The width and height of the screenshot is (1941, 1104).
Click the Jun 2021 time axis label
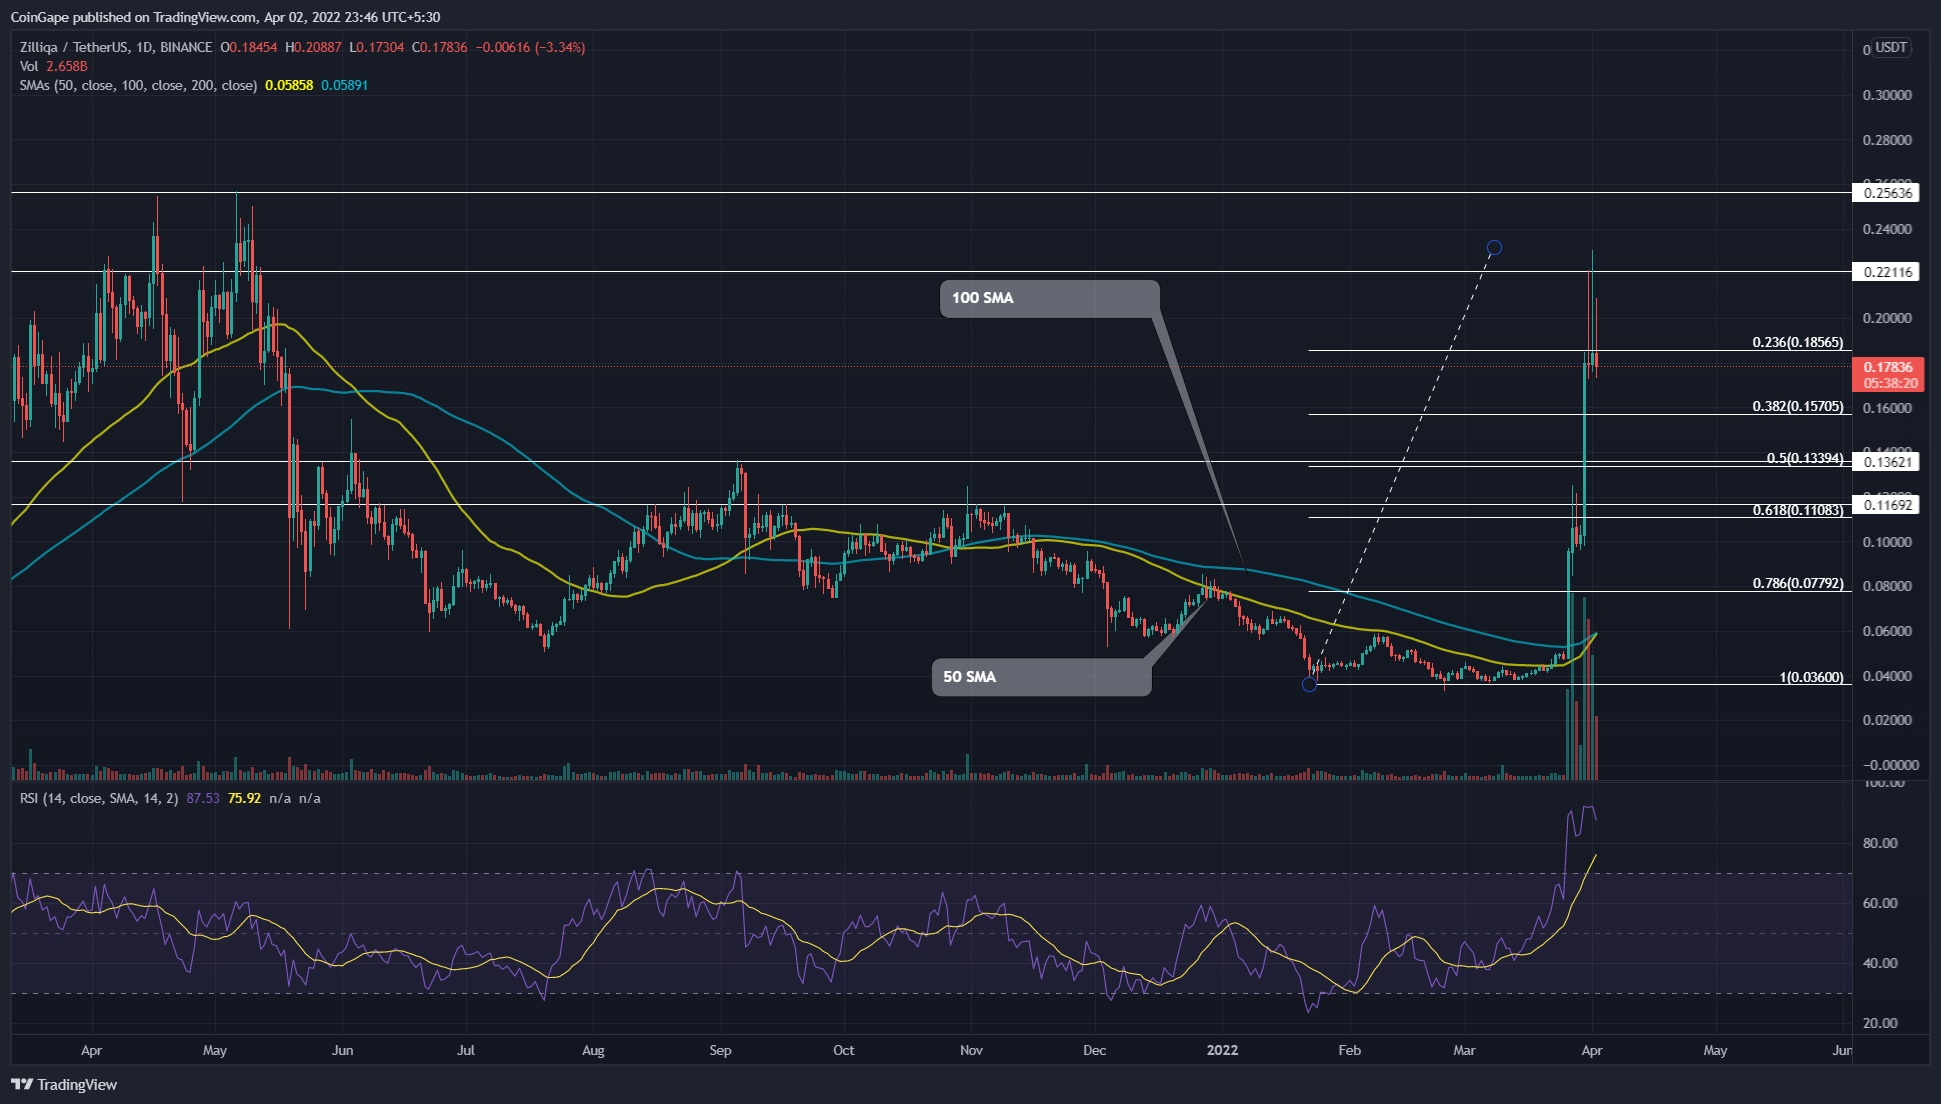[342, 1050]
